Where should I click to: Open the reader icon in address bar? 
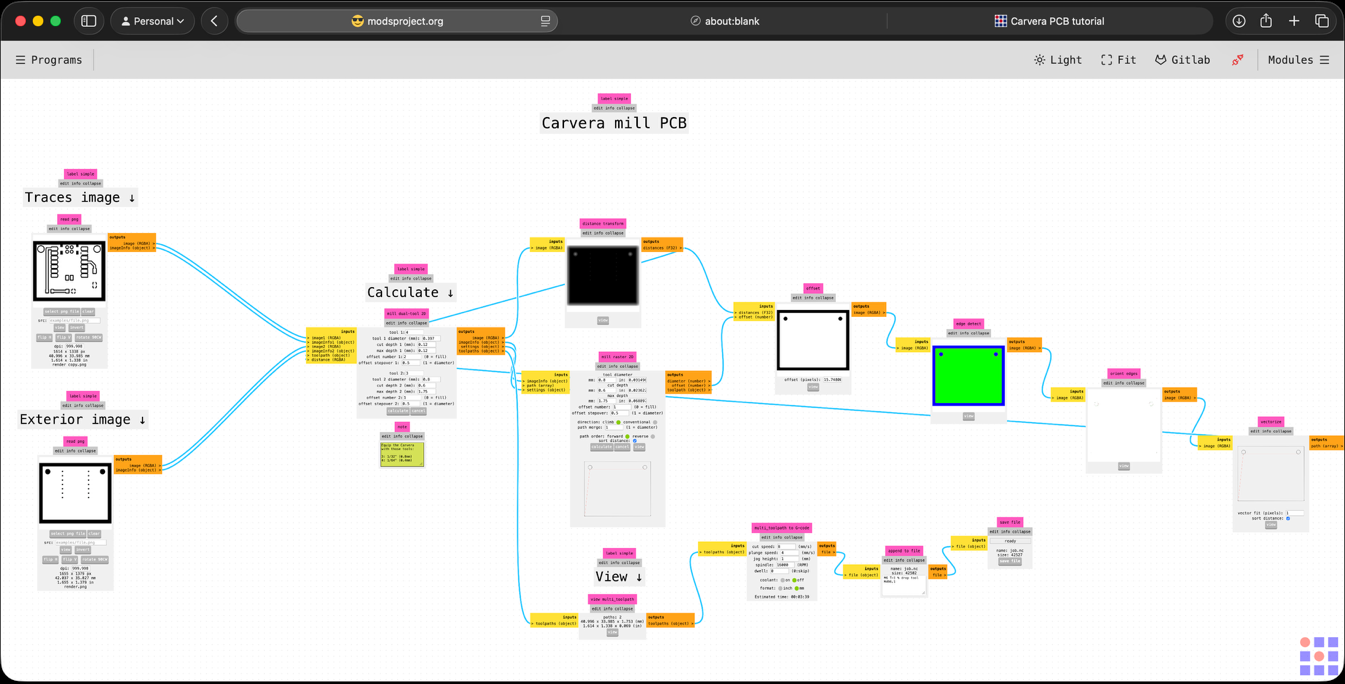[545, 21]
